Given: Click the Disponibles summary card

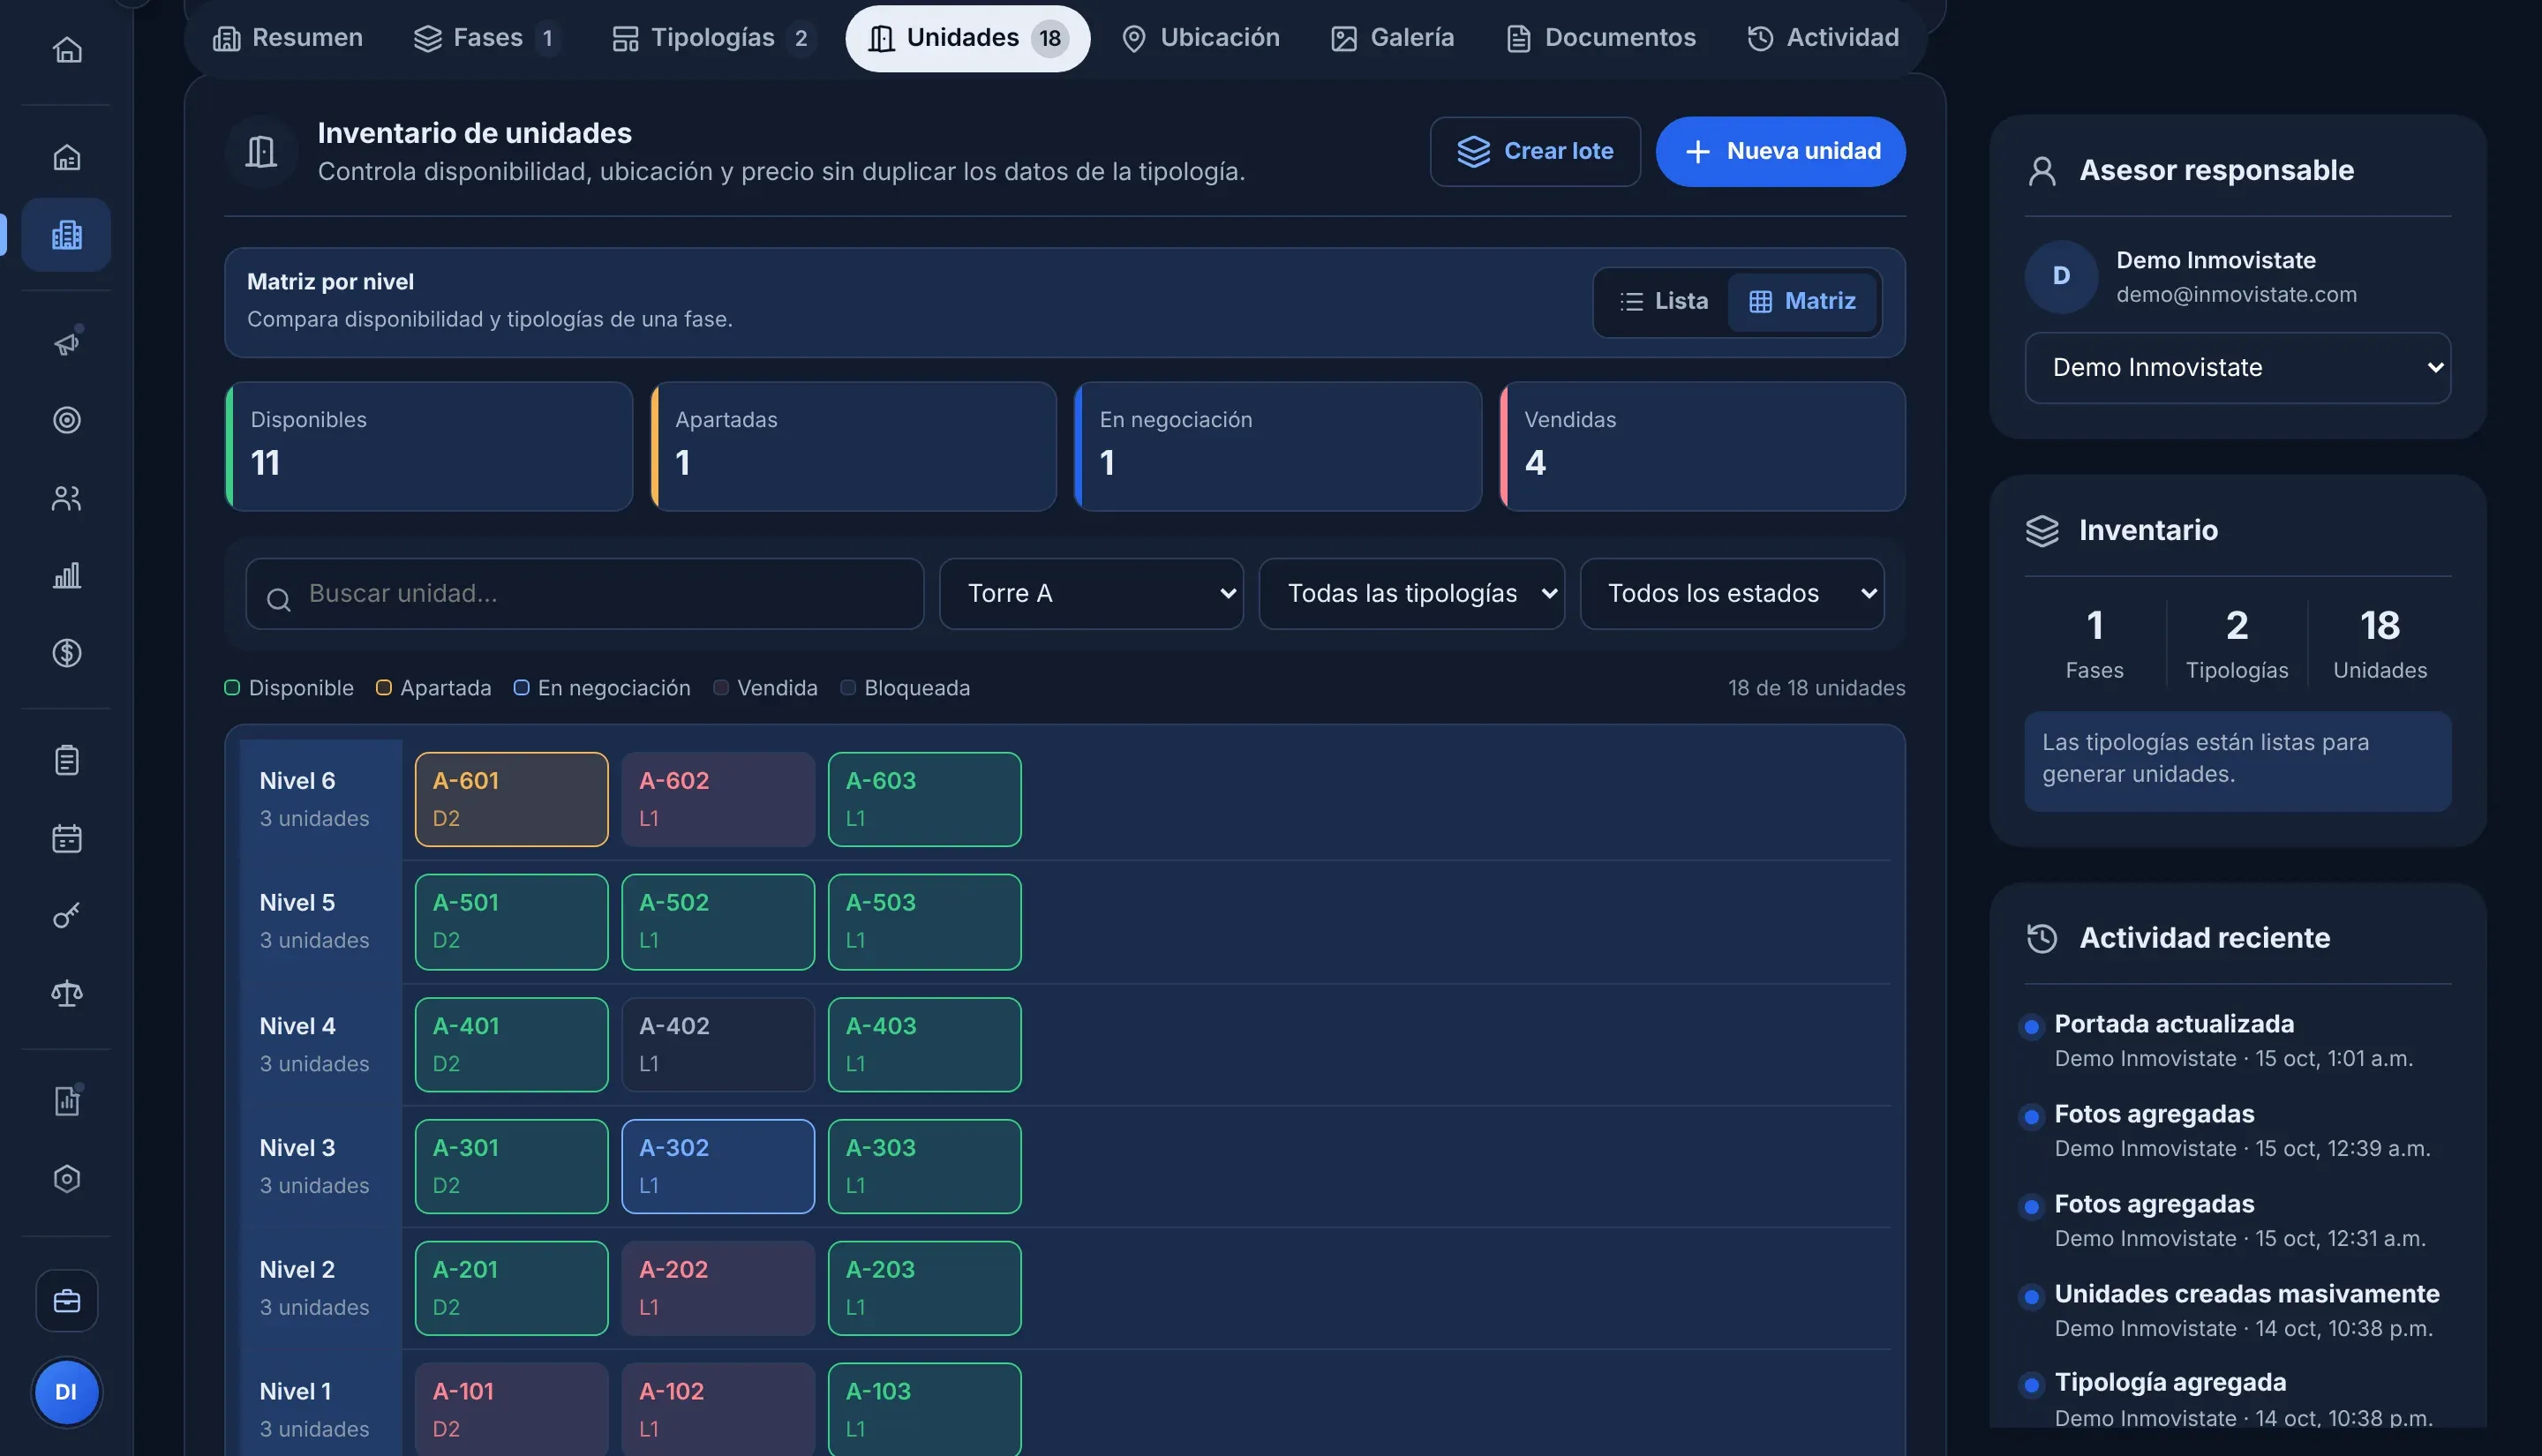Looking at the screenshot, I should click(430, 447).
